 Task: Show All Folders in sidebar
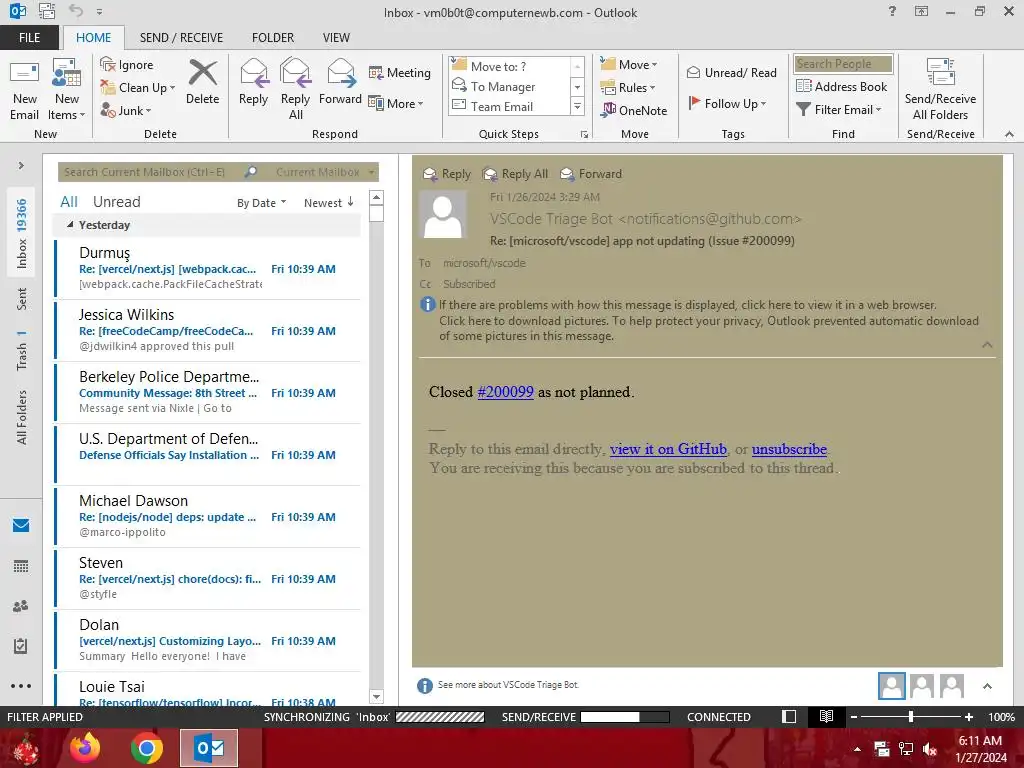[x=22, y=417]
